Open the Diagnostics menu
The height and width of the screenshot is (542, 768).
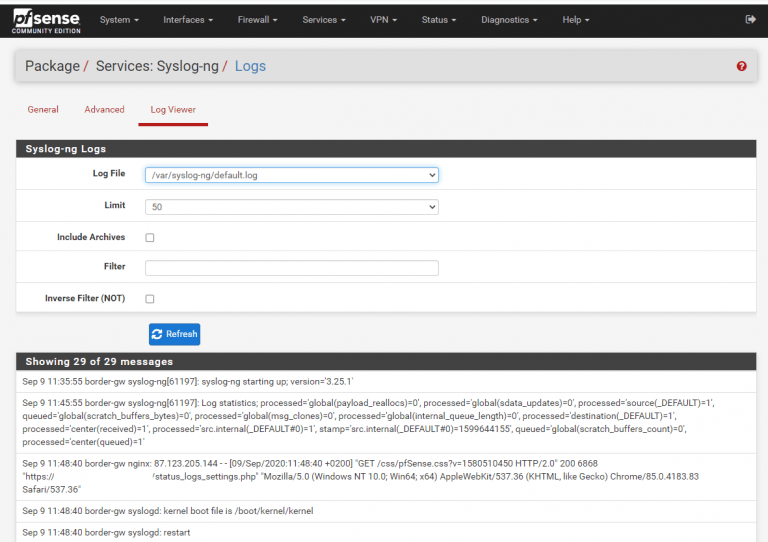coord(509,20)
